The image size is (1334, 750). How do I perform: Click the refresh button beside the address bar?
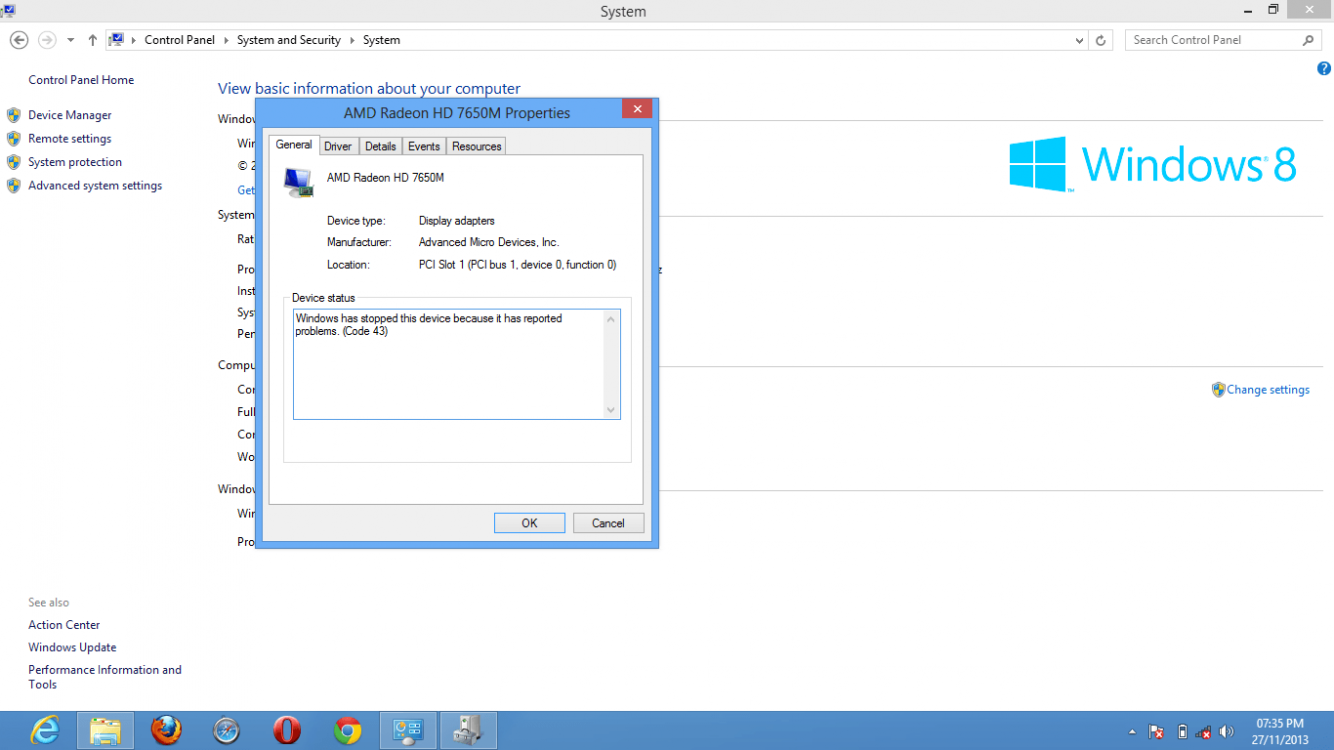point(1101,40)
